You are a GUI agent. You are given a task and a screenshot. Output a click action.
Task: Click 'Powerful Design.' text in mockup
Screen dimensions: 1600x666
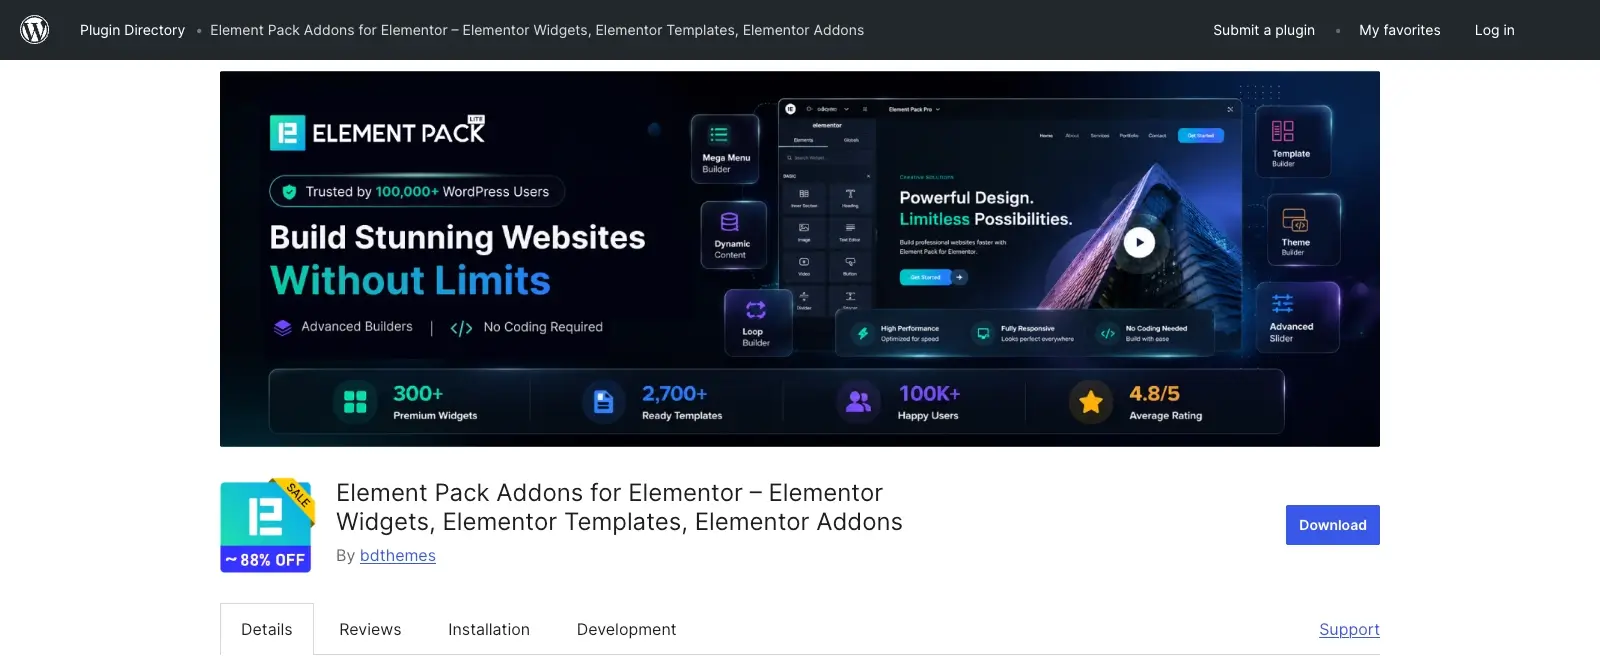click(966, 198)
